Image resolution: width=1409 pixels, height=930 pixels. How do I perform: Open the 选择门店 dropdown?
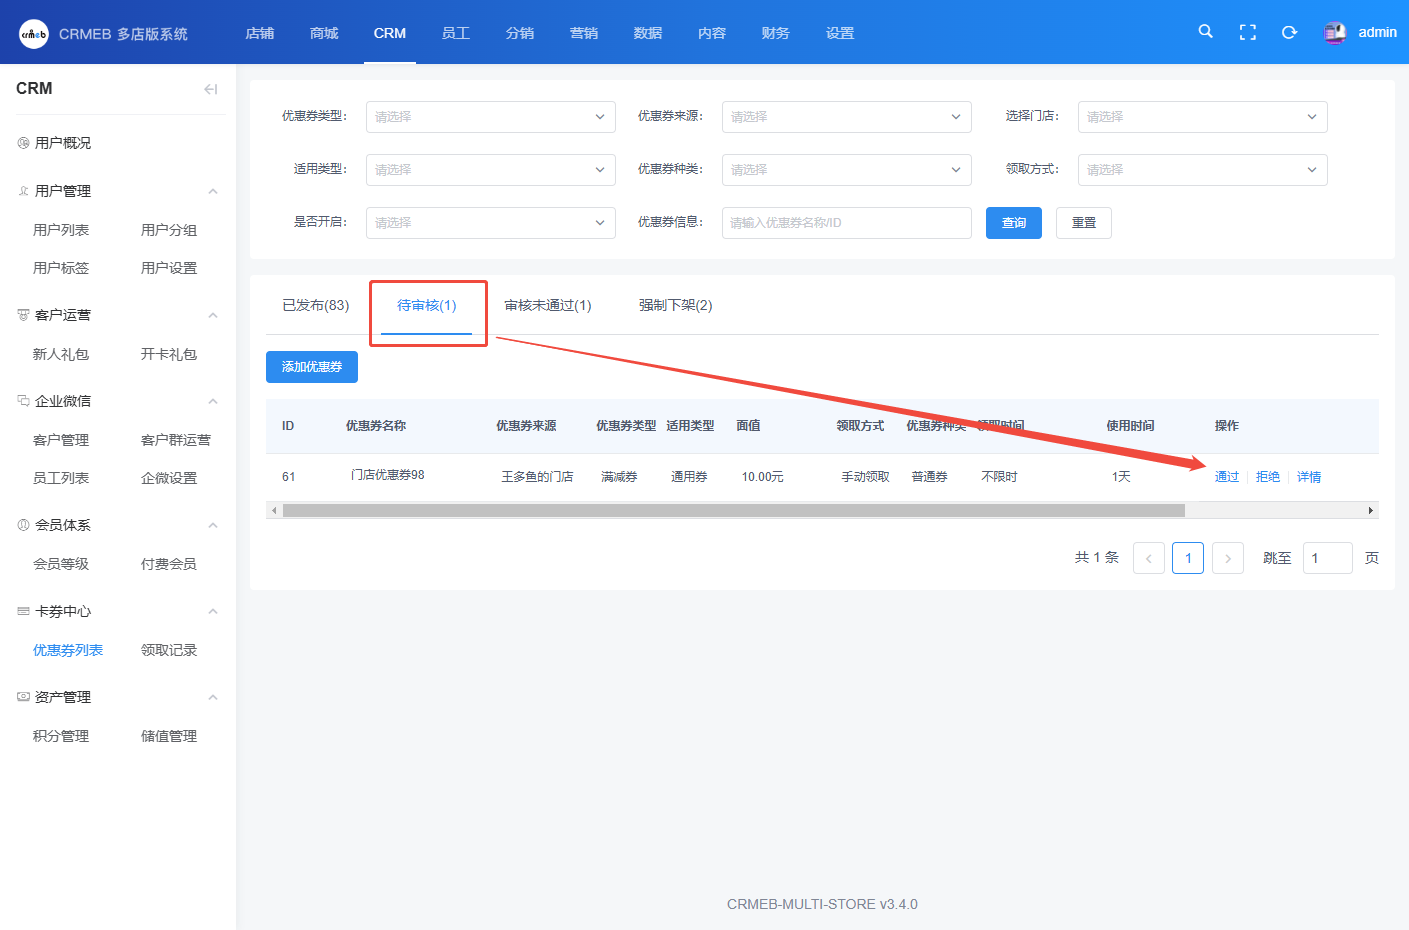(1202, 117)
